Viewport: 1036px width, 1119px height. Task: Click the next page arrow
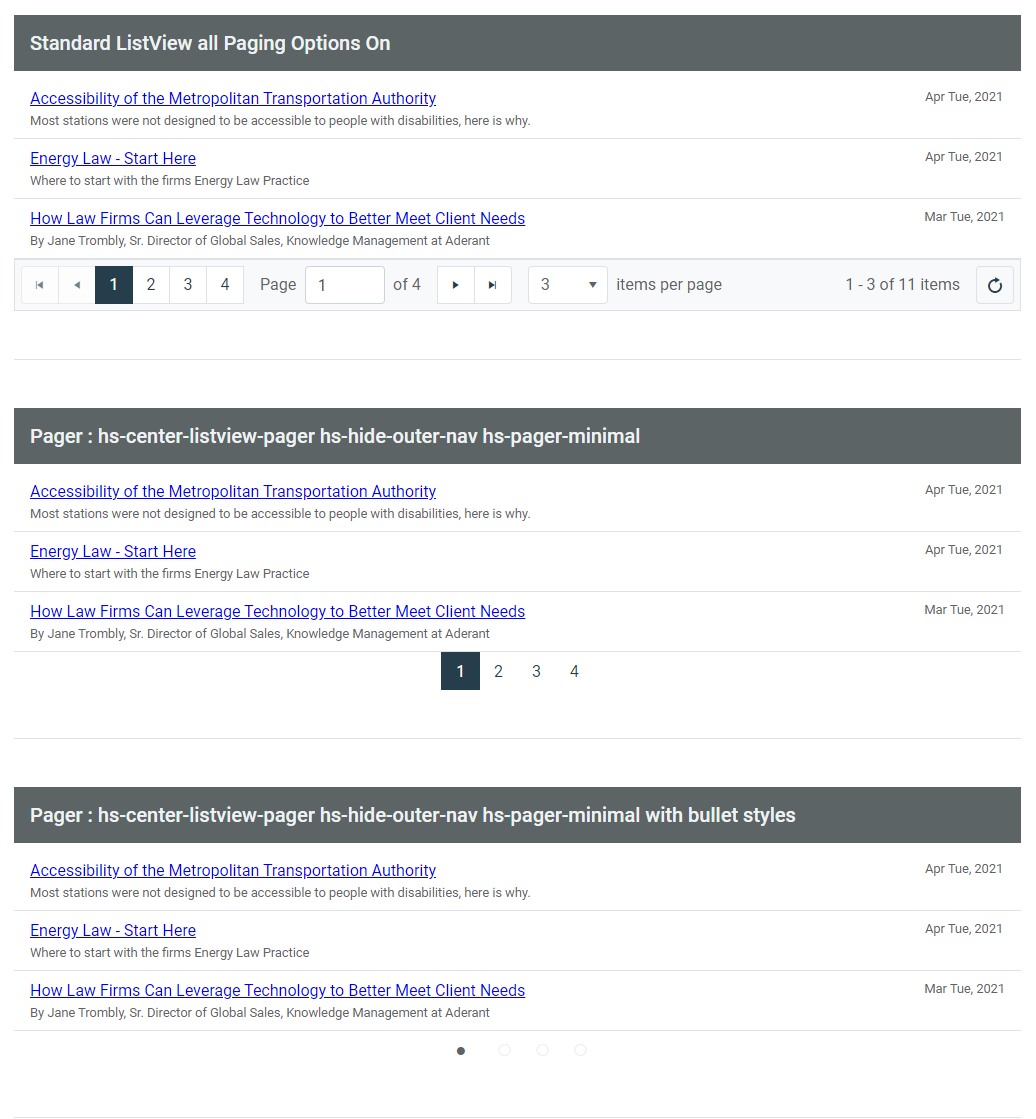[455, 284]
